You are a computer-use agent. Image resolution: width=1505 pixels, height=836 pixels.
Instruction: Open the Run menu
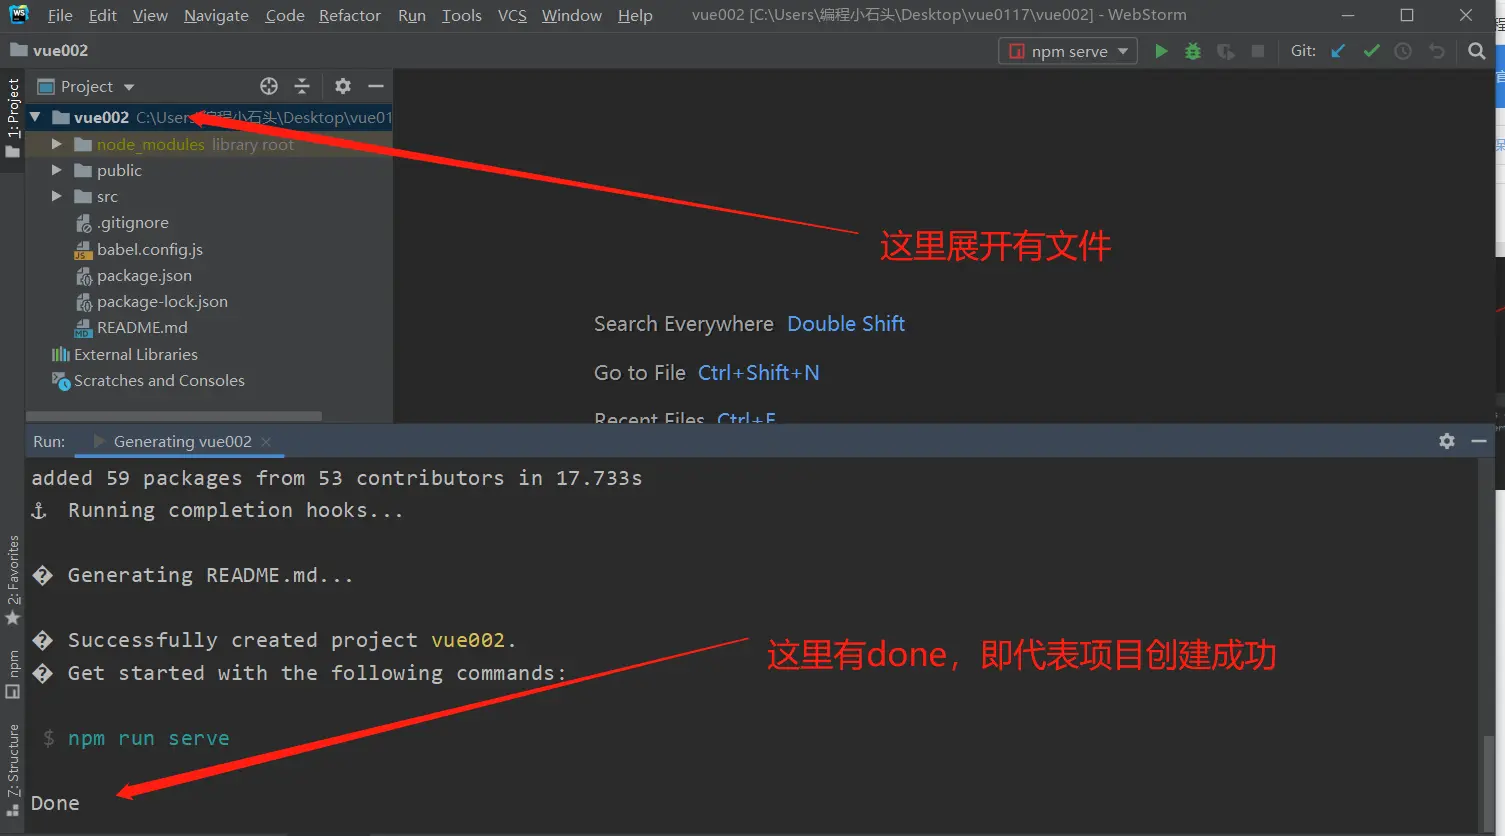[x=411, y=15]
